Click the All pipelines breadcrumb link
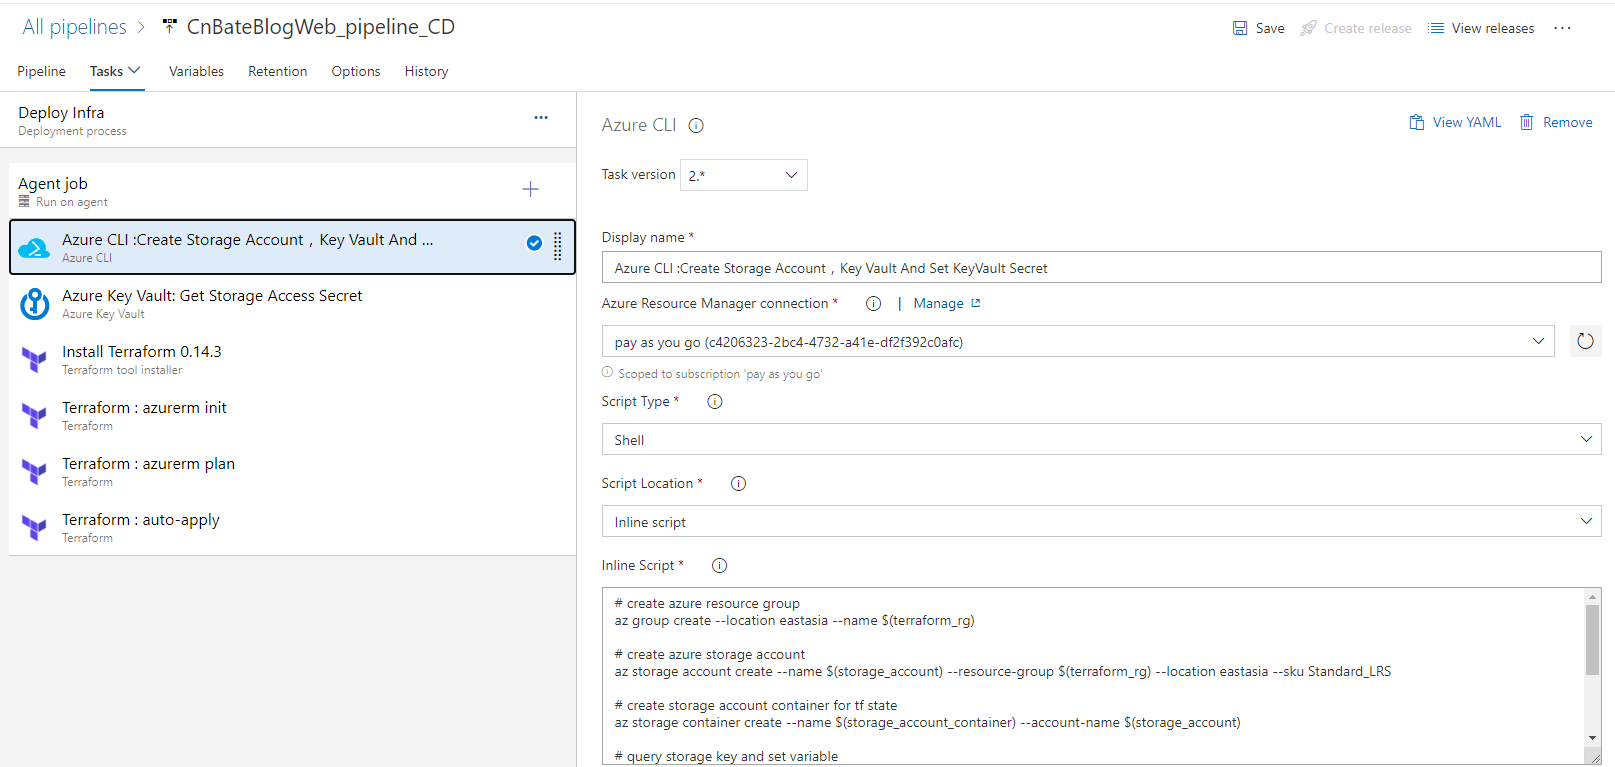The image size is (1615, 767). tap(75, 27)
